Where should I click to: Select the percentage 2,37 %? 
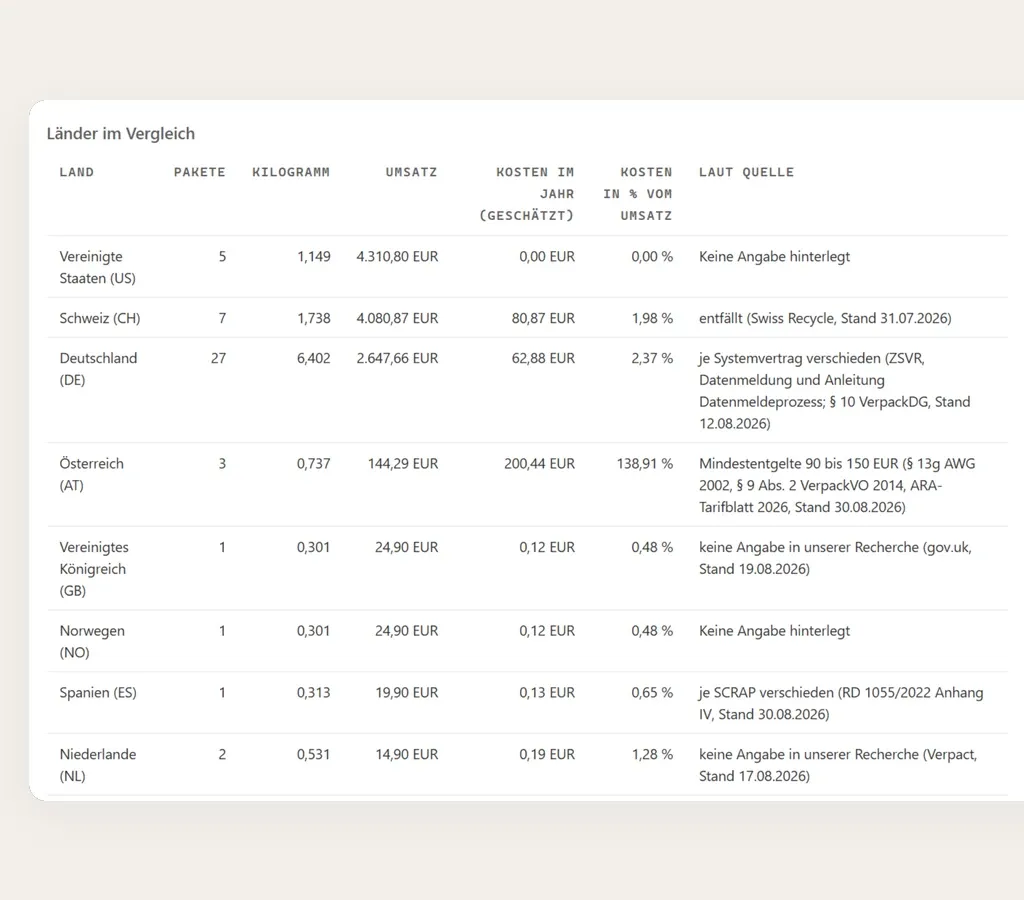point(652,358)
